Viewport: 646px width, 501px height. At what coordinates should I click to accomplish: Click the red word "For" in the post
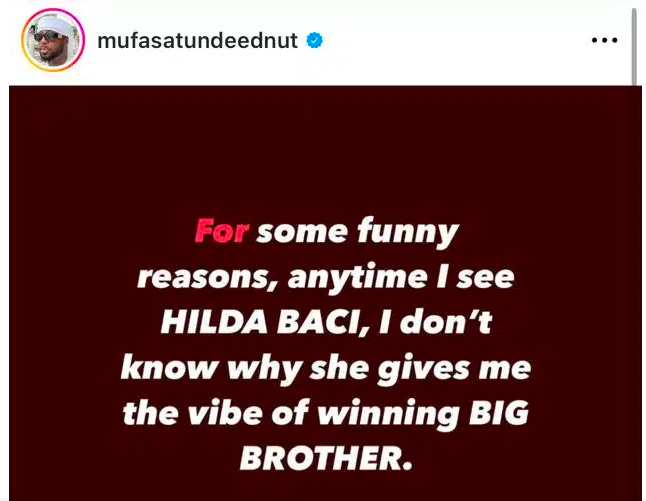[x=222, y=231]
